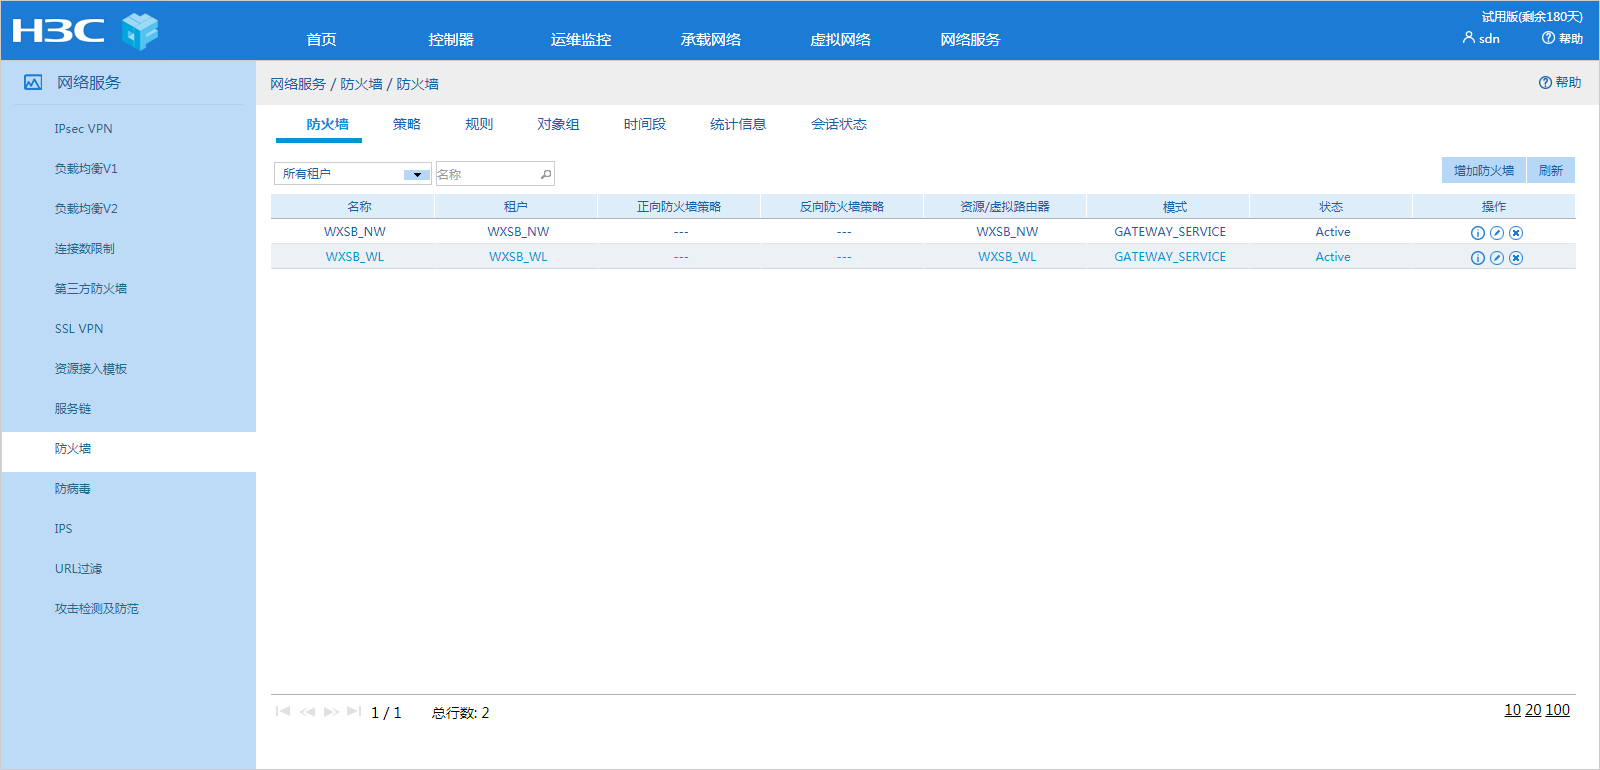Select IPsec VPN in the sidebar
The height and width of the screenshot is (770, 1600).
pyautogui.click(x=83, y=129)
